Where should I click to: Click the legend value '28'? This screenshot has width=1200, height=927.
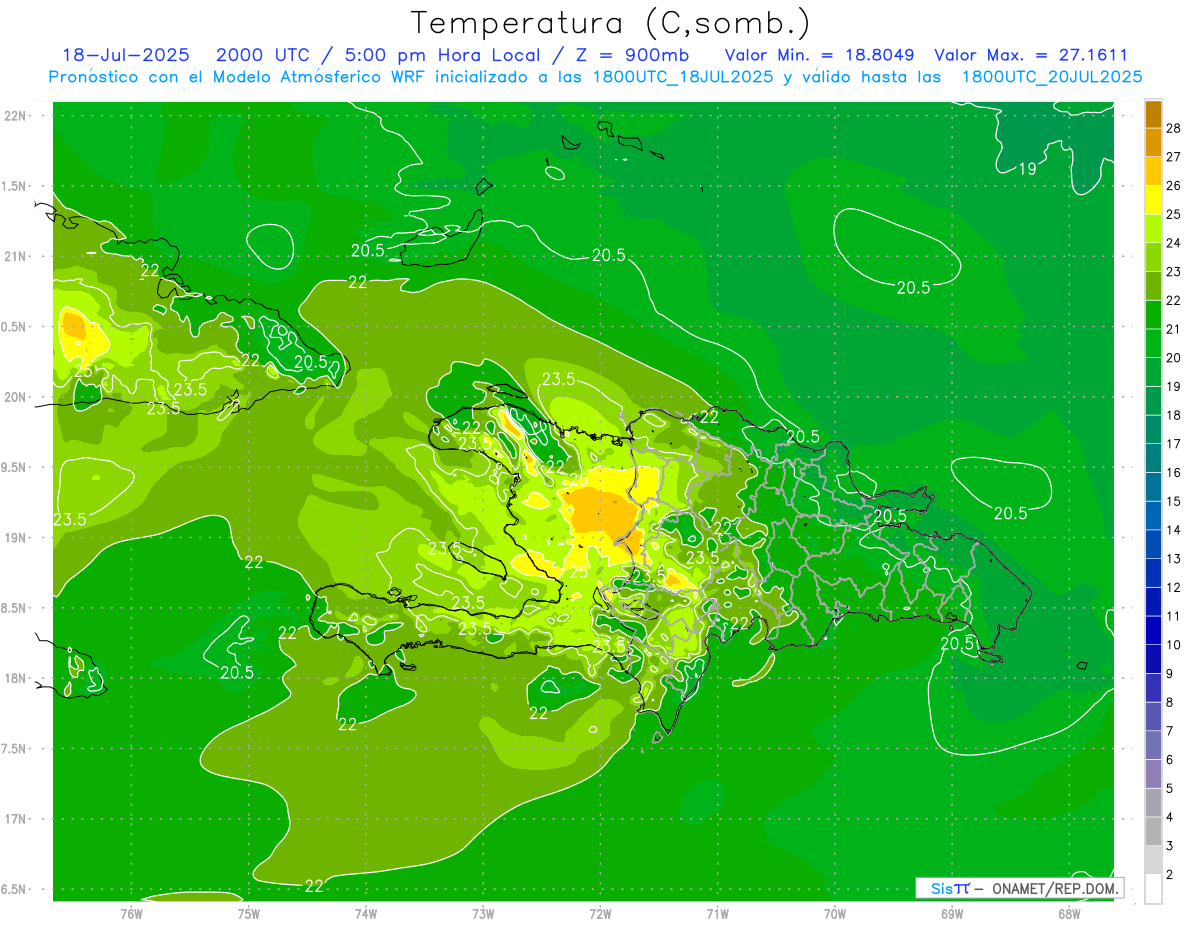tap(1174, 127)
